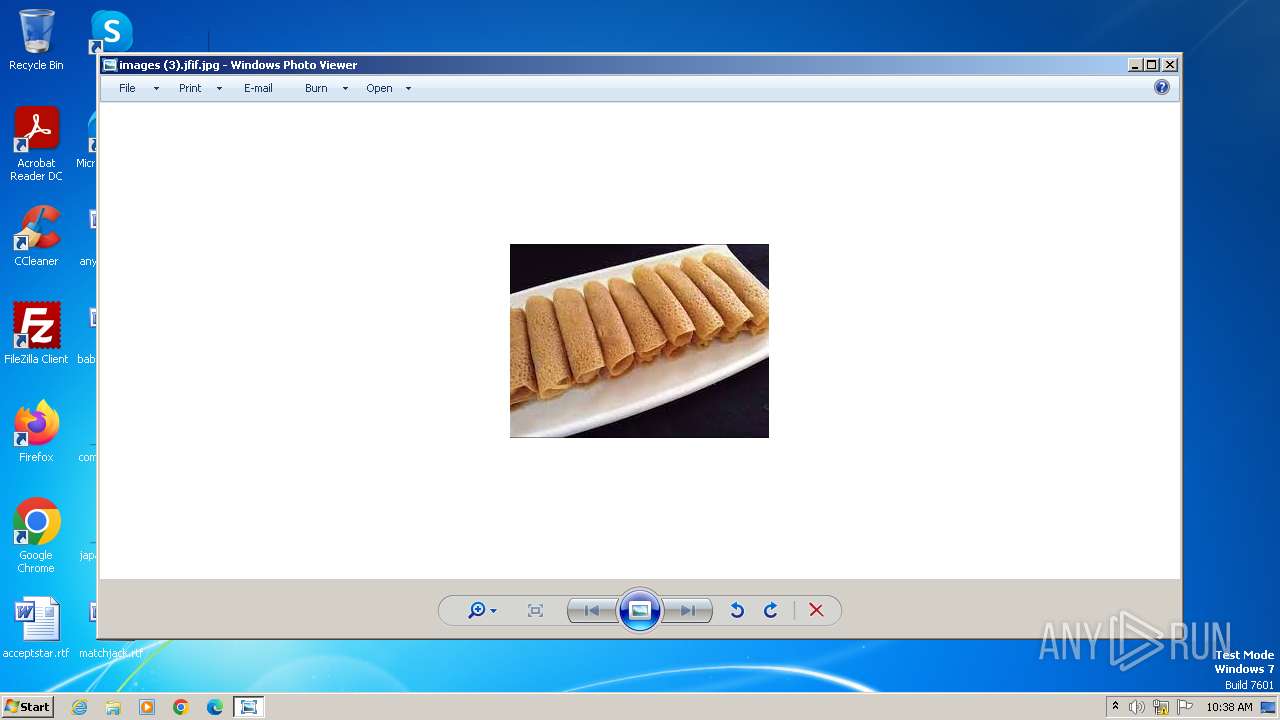The image size is (1280, 720).
Task: Click the Photo Viewer Help icon
Action: coord(1161,87)
